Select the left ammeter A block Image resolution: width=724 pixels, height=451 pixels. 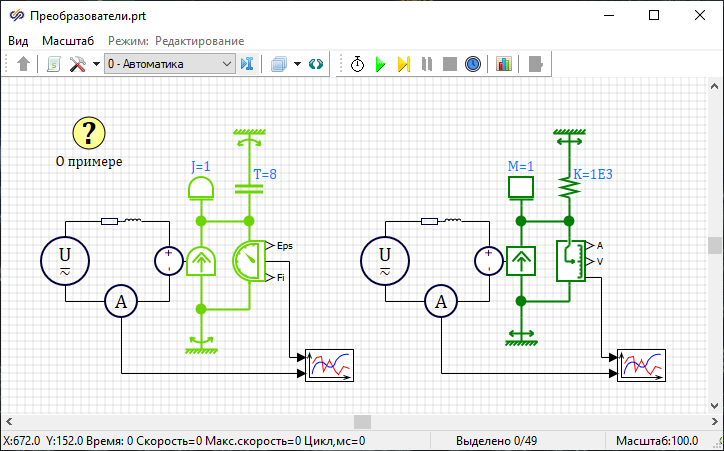click(x=121, y=300)
